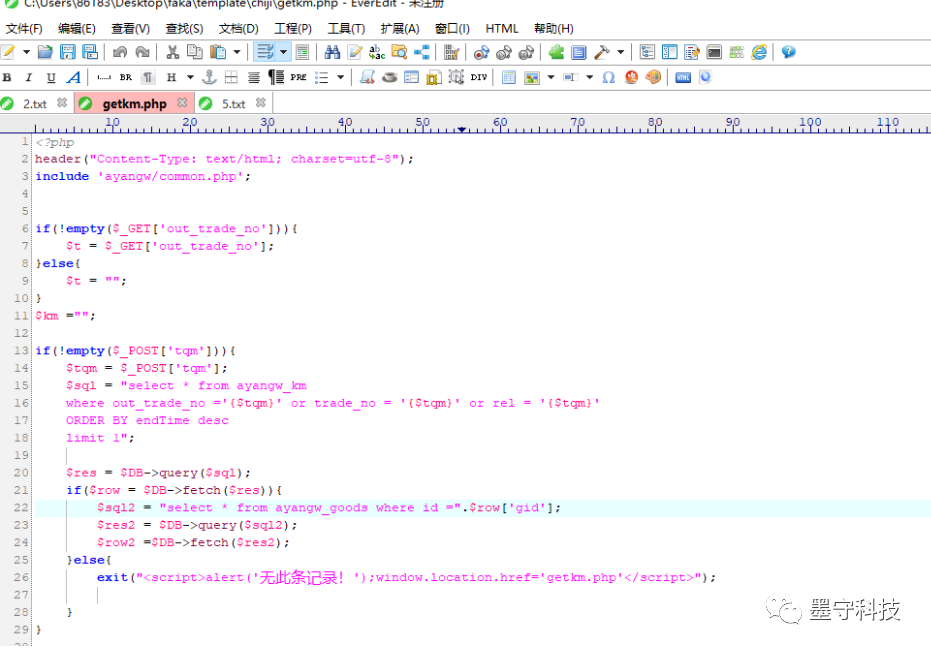Toggle the outline panel icon
This screenshot has height=651, width=931.
647,52
